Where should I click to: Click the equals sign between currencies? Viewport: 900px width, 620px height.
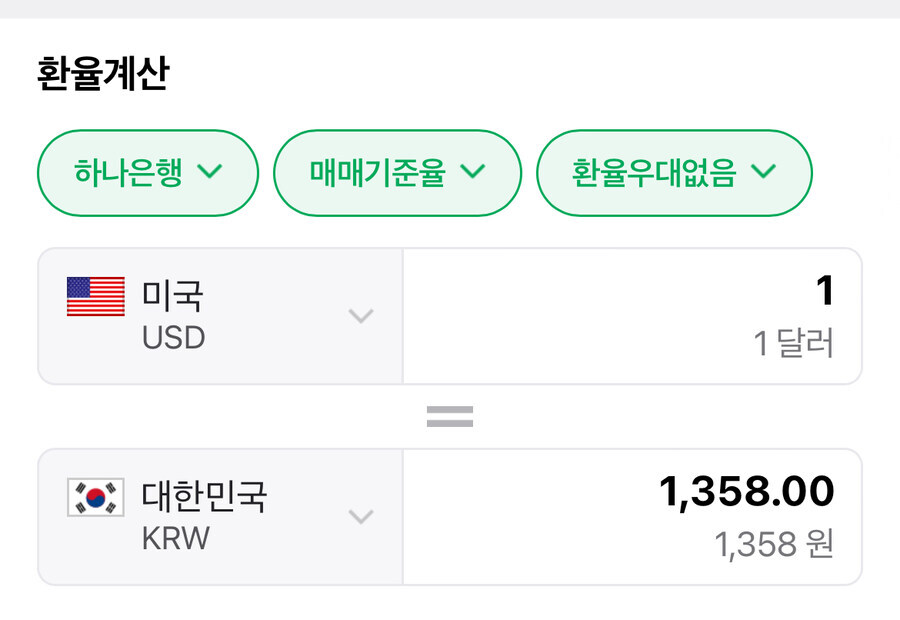coord(450,417)
